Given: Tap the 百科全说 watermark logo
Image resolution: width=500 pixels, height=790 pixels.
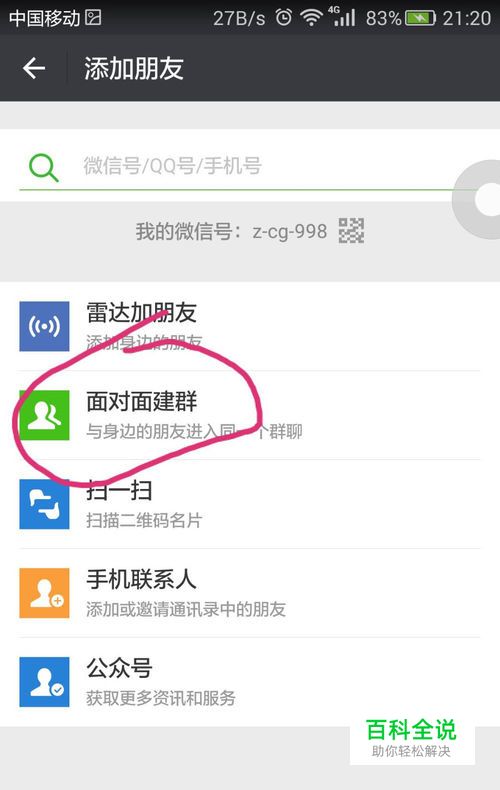Looking at the screenshot, I should pos(411,738).
